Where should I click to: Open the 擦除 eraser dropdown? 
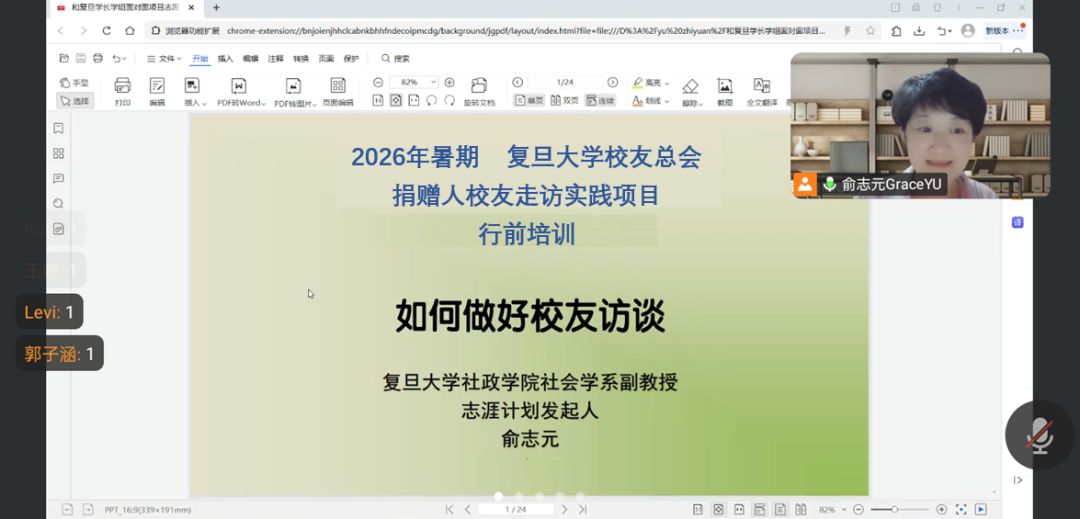click(x=692, y=92)
